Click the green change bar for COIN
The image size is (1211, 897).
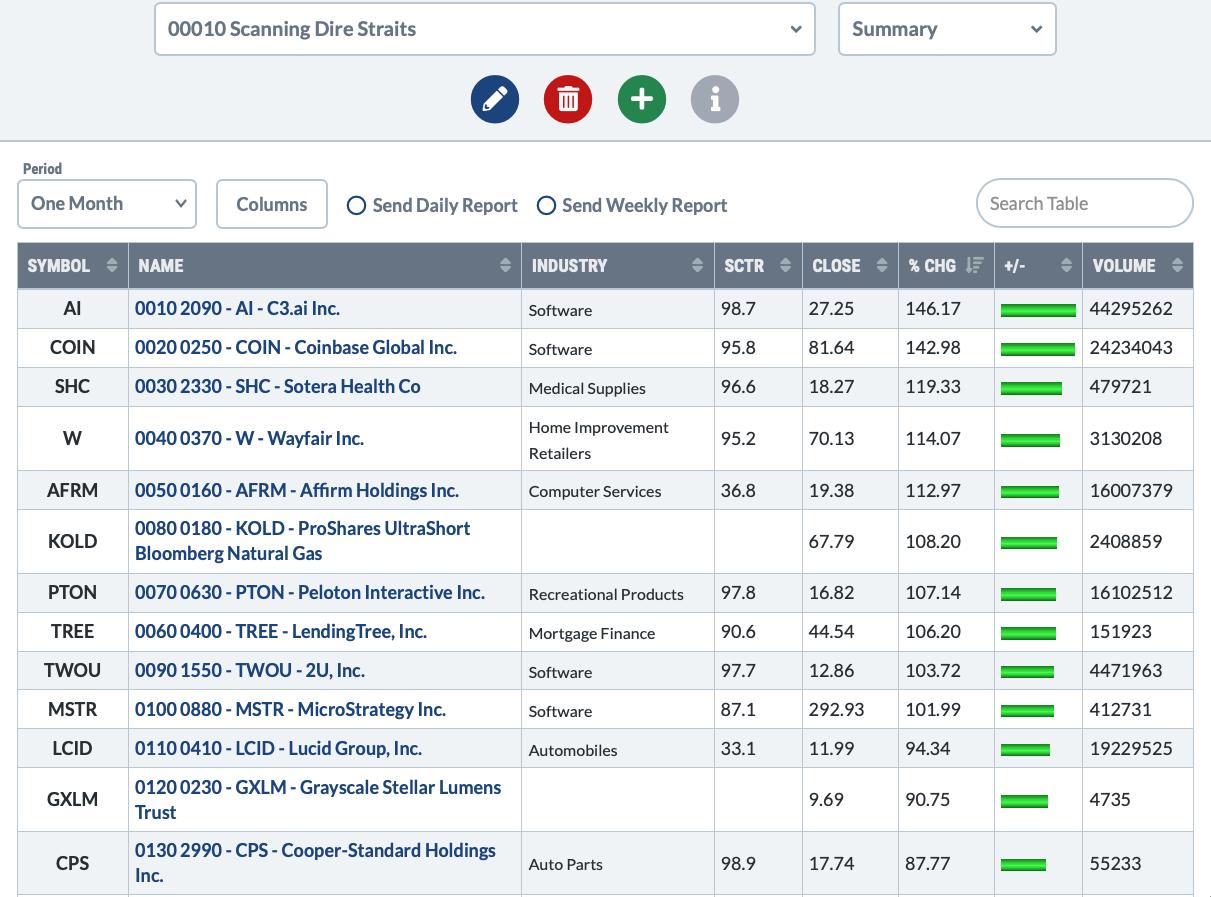[1037, 349]
